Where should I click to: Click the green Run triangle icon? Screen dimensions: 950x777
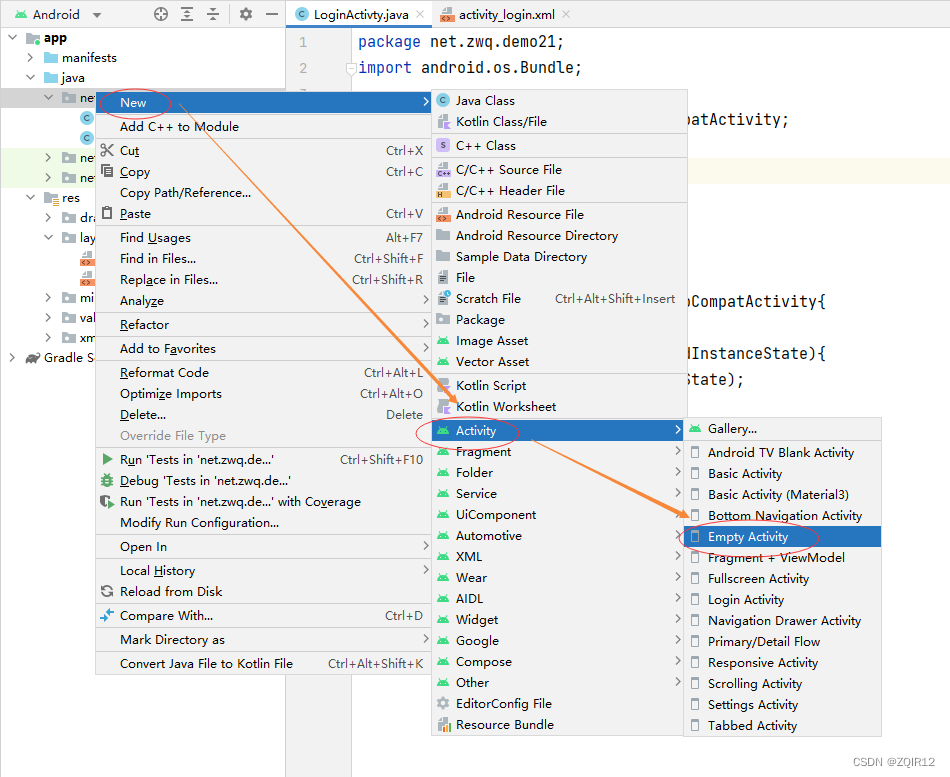(107, 459)
